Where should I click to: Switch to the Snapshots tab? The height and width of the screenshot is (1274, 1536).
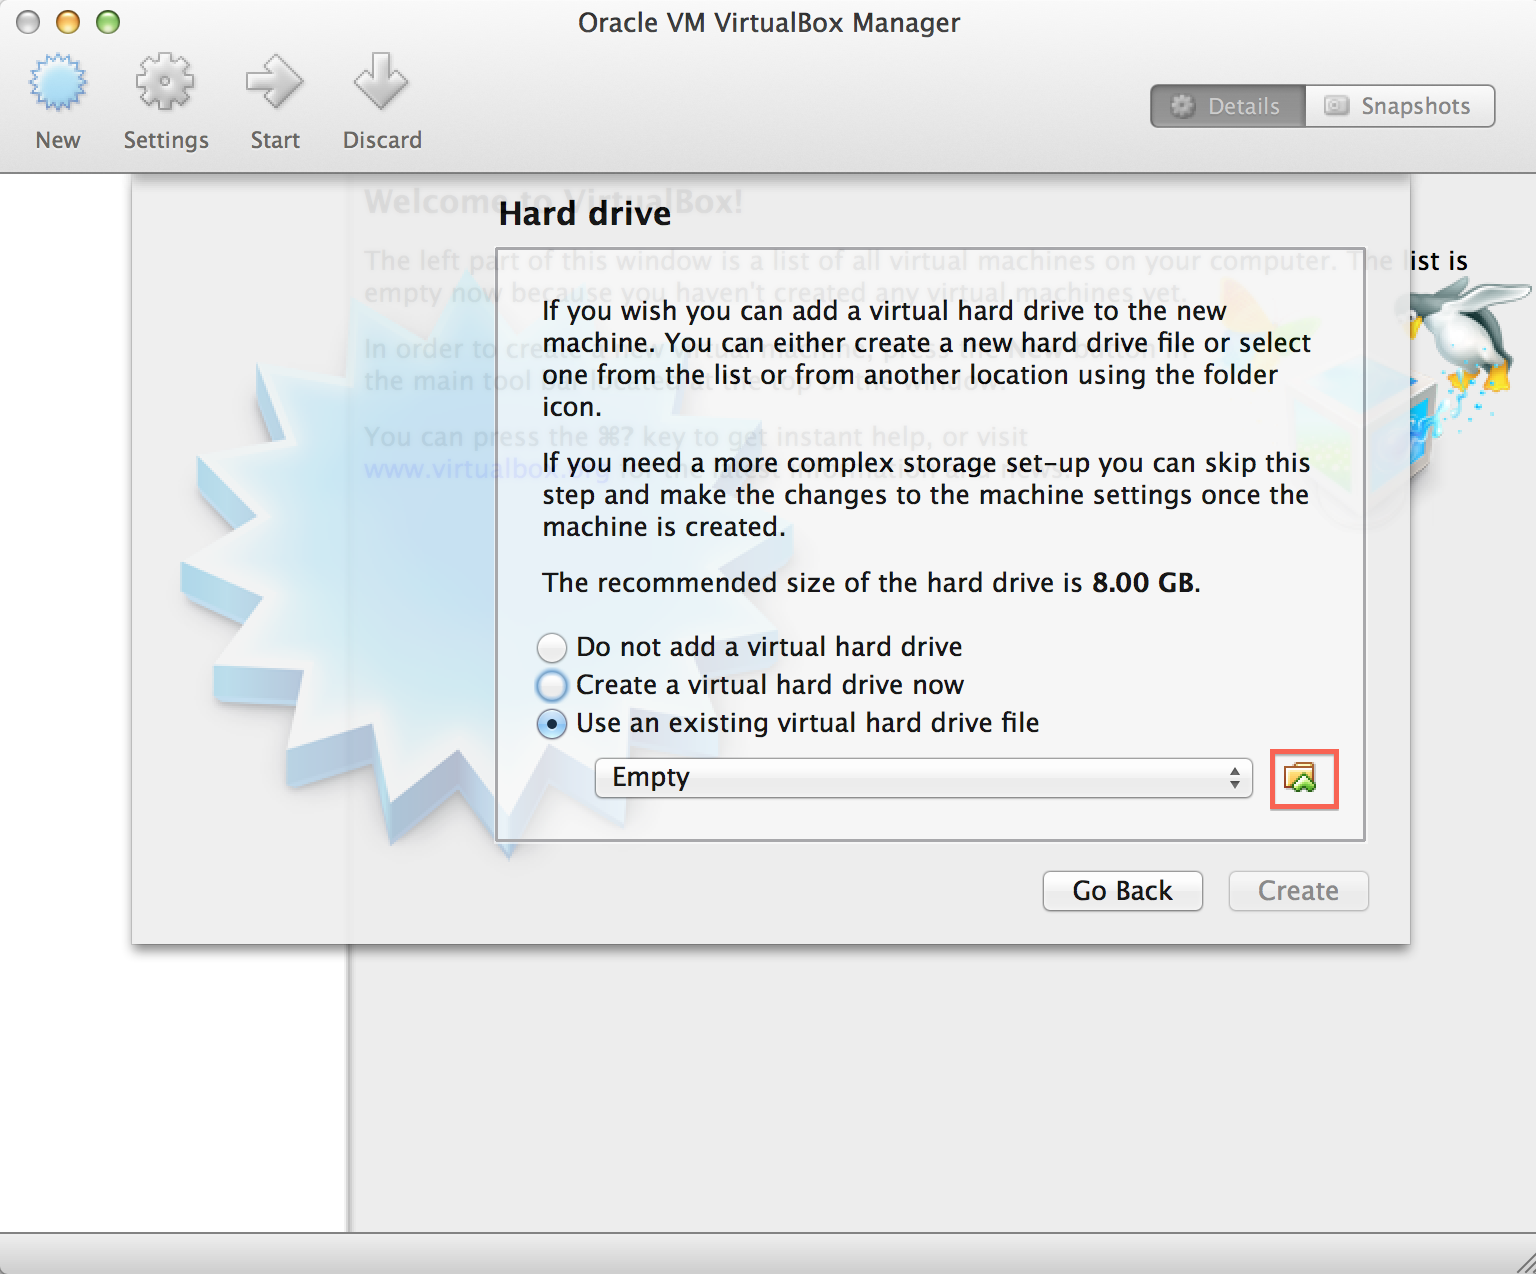pos(1399,106)
